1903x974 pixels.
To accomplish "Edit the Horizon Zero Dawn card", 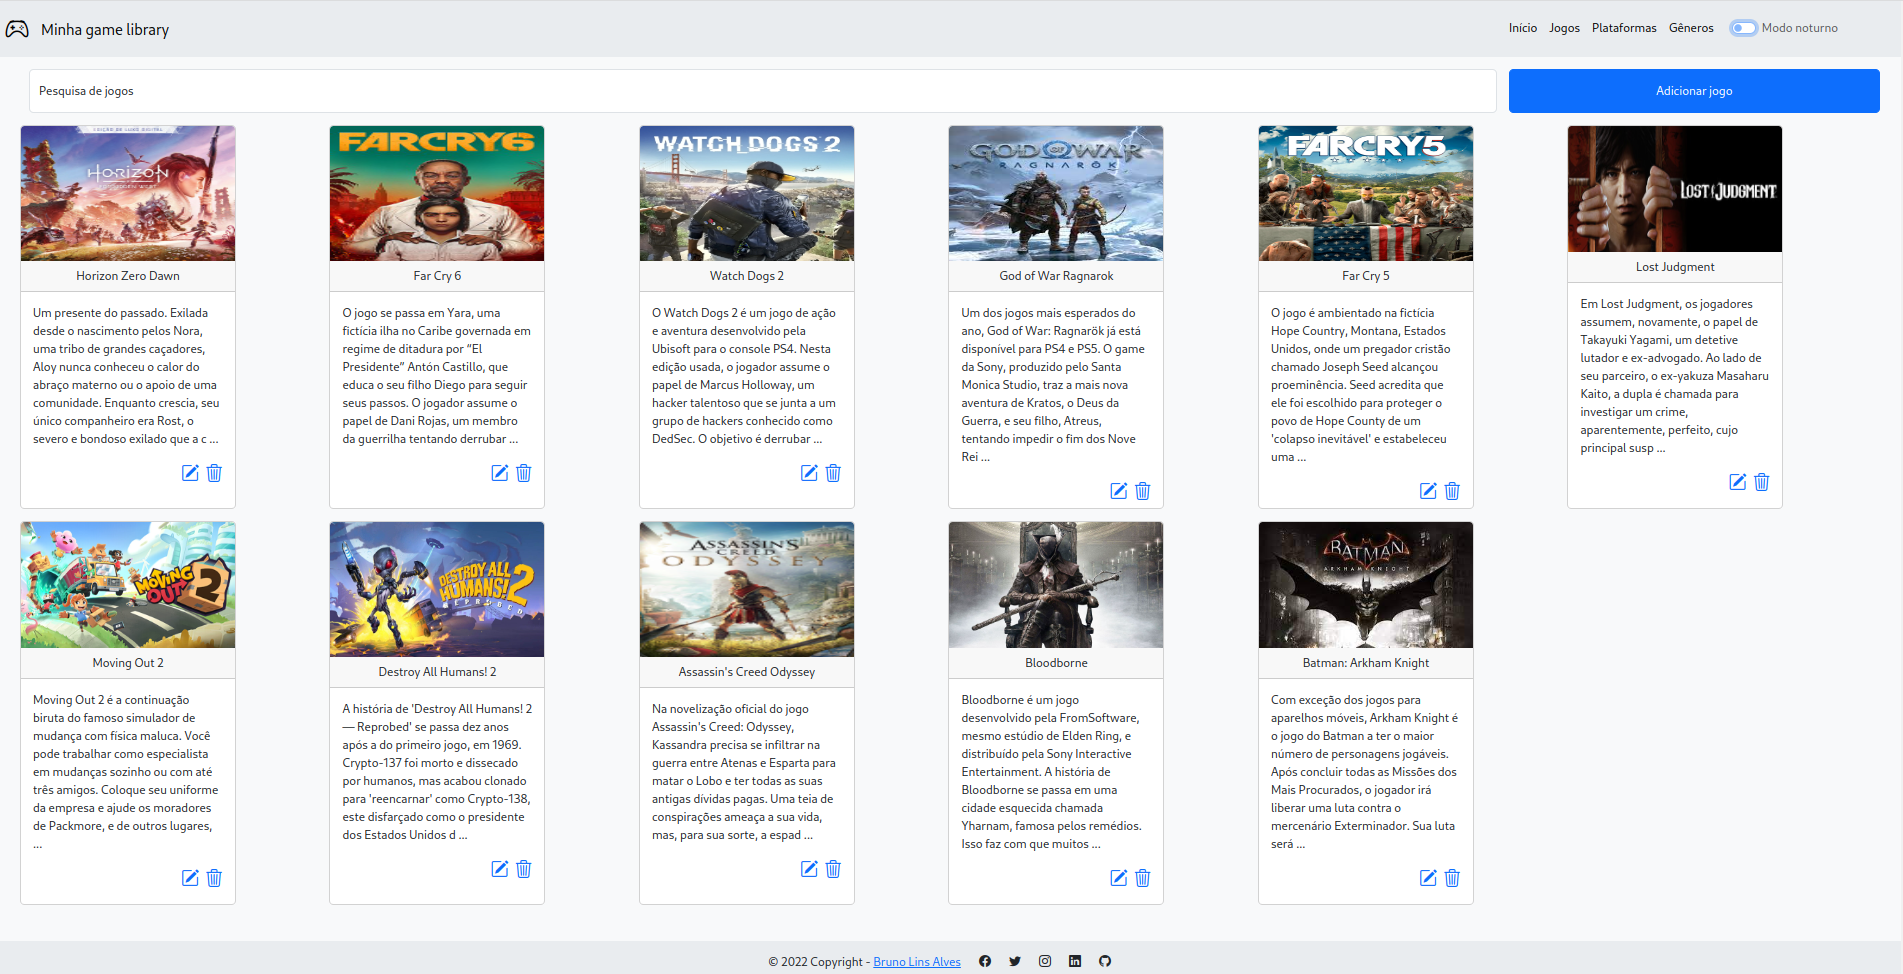I will click(190, 473).
